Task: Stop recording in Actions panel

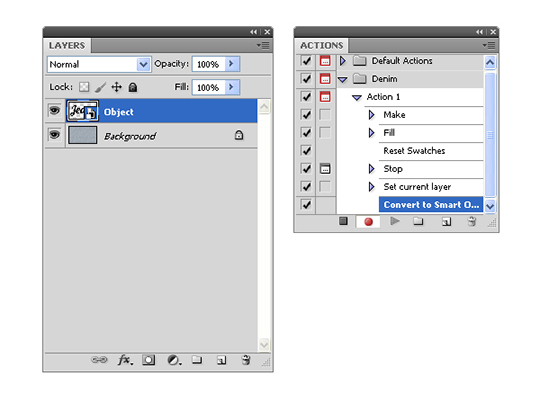Action: coord(343,221)
